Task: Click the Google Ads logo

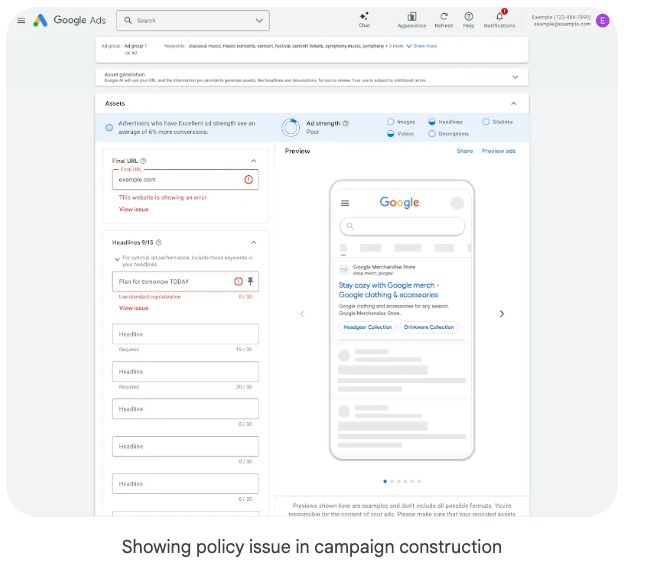Action: (x=69, y=20)
